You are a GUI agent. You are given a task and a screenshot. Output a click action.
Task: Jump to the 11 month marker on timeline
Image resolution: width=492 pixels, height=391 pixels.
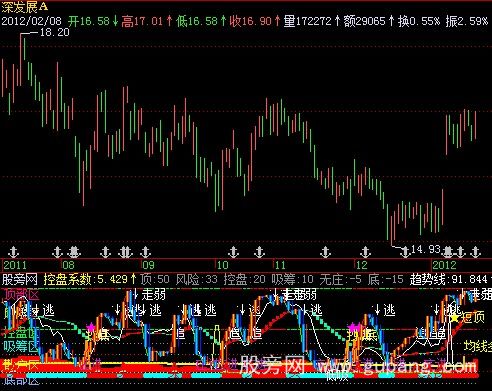point(280,265)
